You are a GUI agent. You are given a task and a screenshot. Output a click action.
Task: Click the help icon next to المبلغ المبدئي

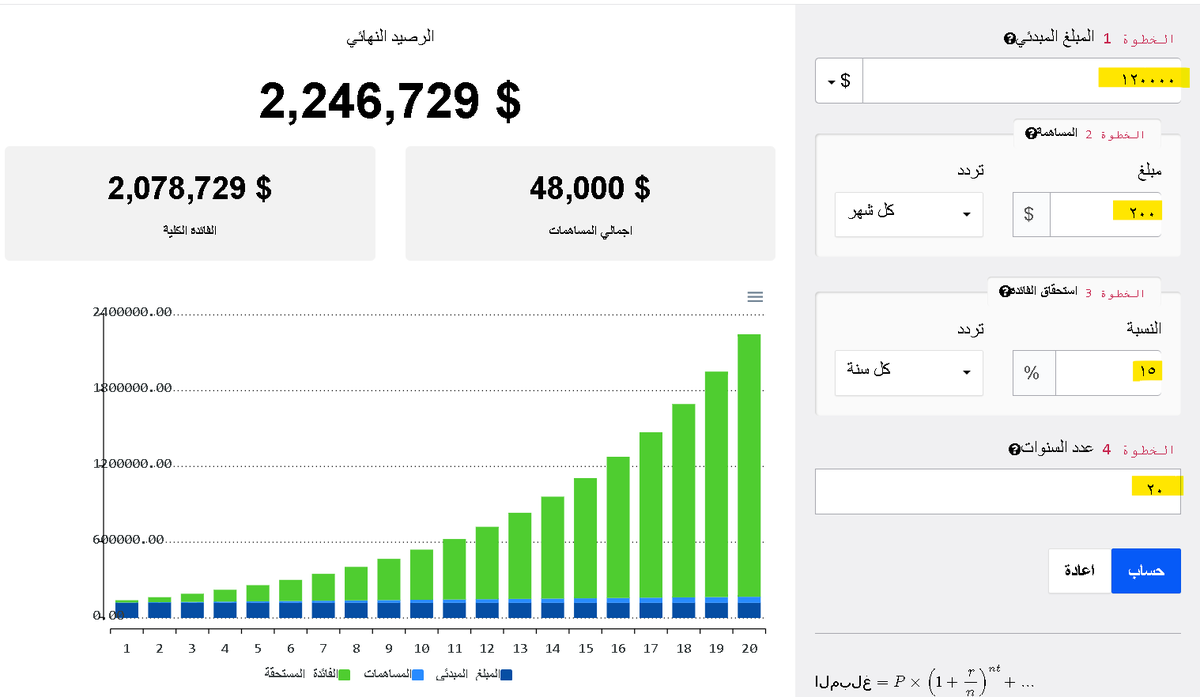coord(1009,38)
